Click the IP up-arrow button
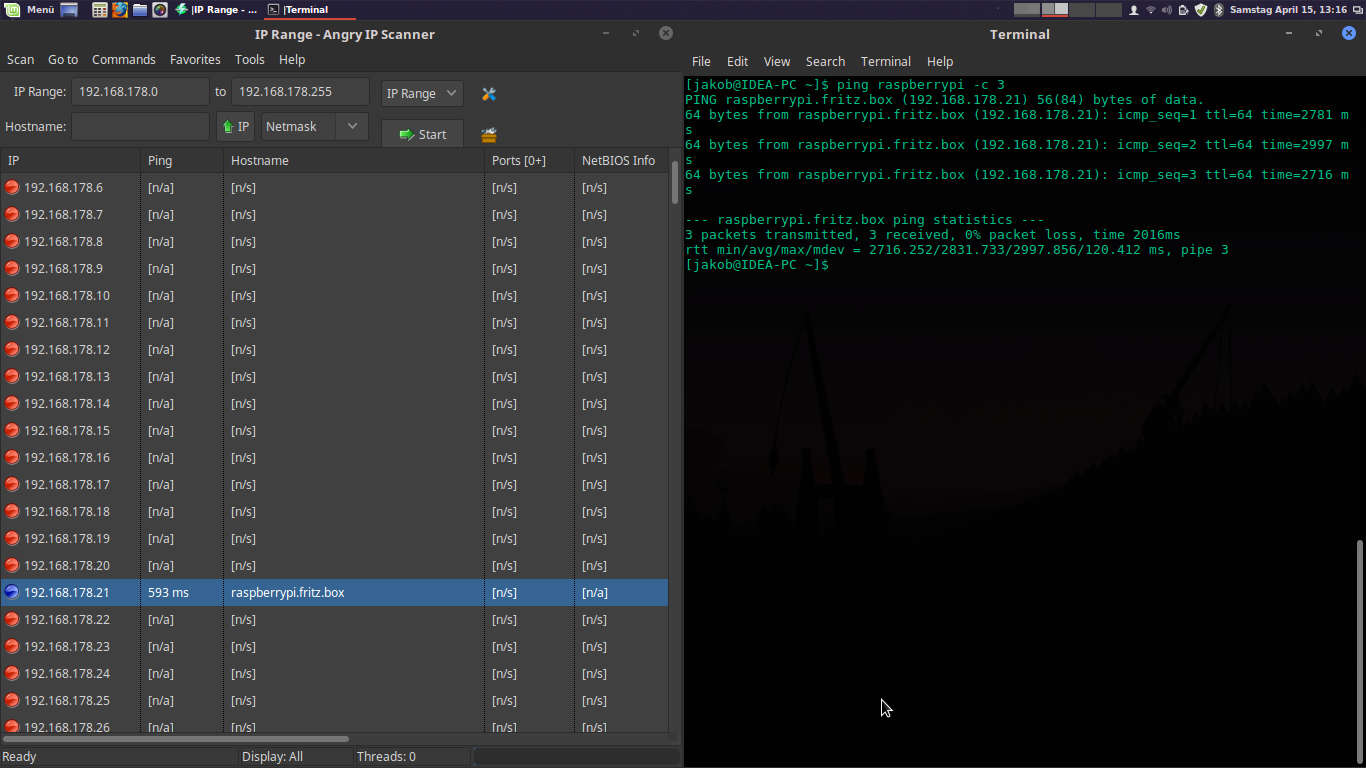Viewport: 1366px width, 768px height. pos(236,127)
